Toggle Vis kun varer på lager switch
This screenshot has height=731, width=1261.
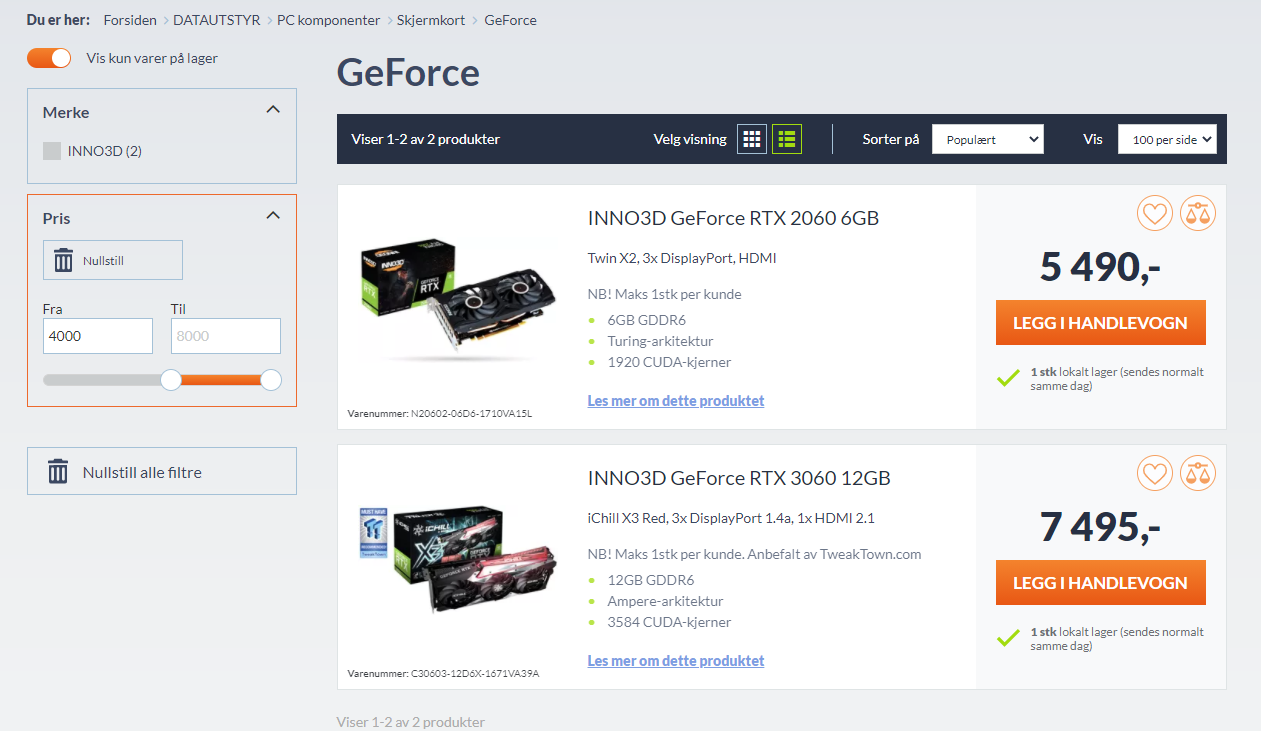pyautogui.click(x=49, y=58)
